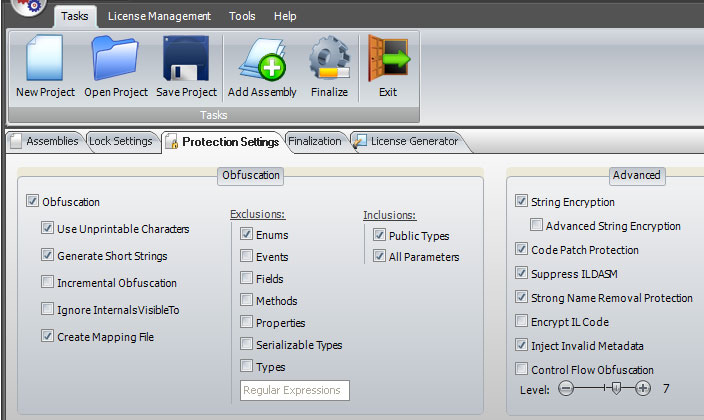Image resolution: width=704 pixels, height=420 pixels.
Task: Check the Events exclusion
Action: point(246,255)
